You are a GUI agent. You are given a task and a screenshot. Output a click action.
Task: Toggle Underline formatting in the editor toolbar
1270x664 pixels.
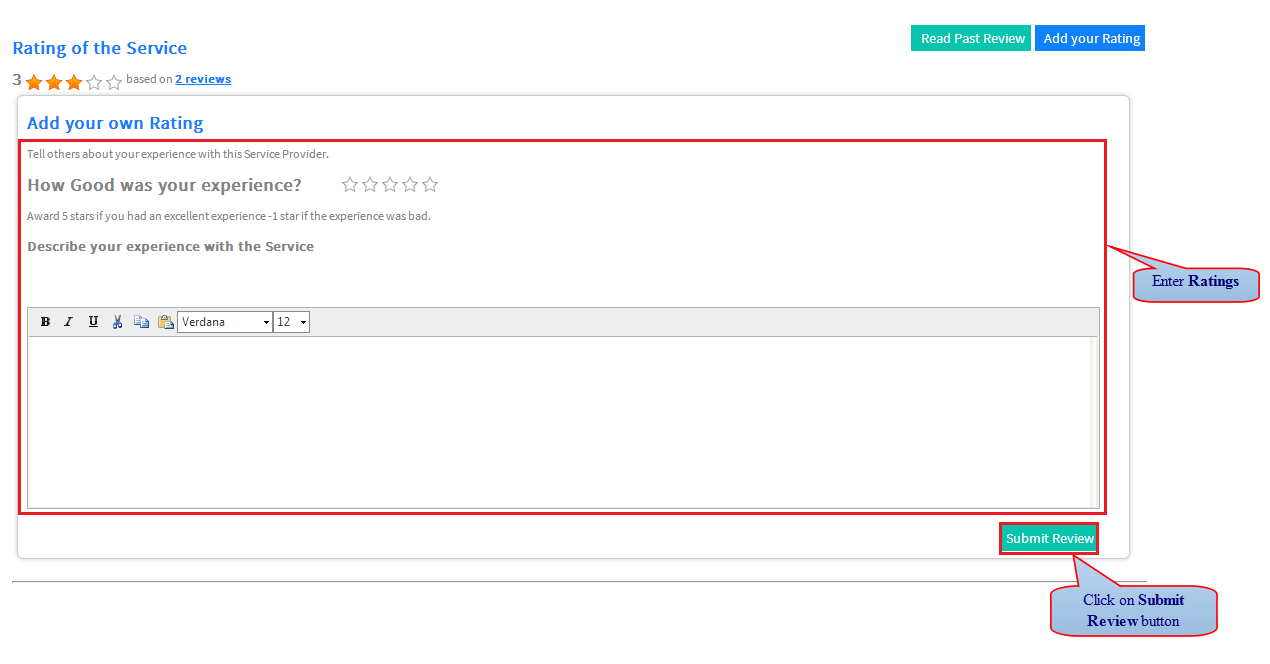pyautogui.click(x=93, y=322)
